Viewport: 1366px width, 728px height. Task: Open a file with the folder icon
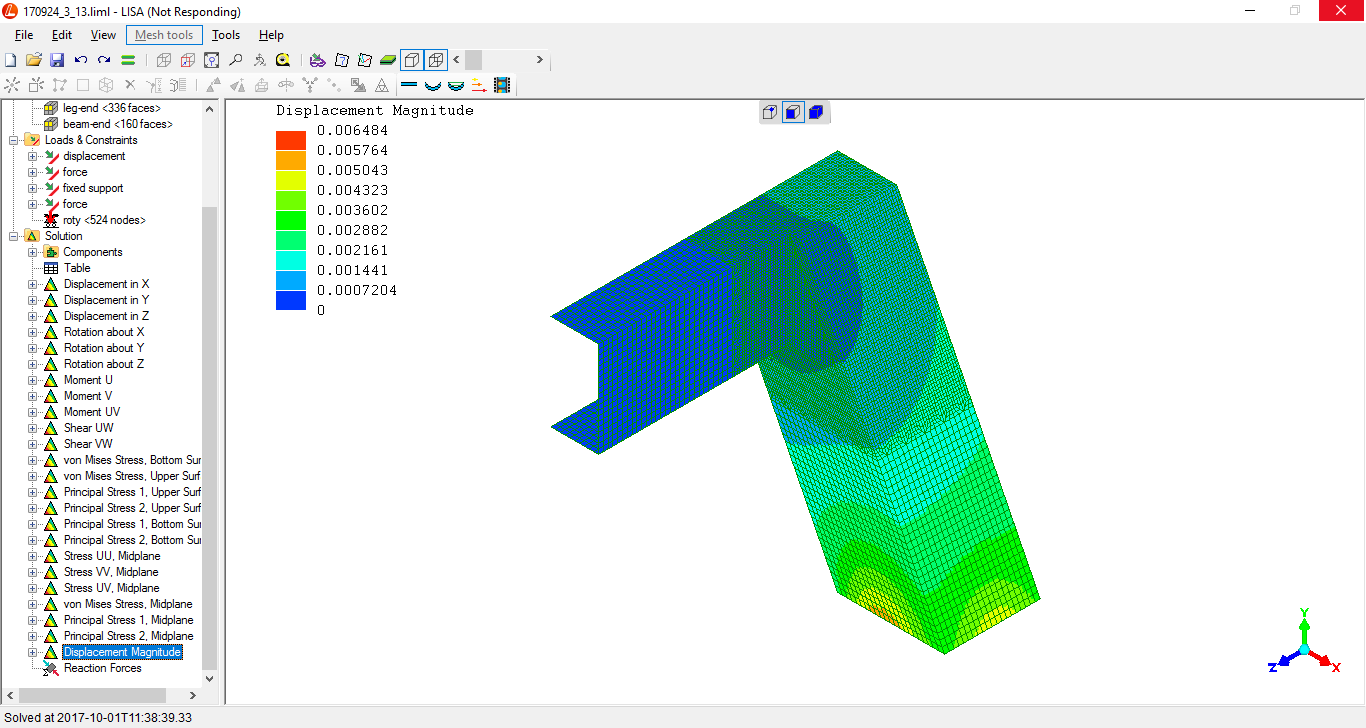[34, 60]
